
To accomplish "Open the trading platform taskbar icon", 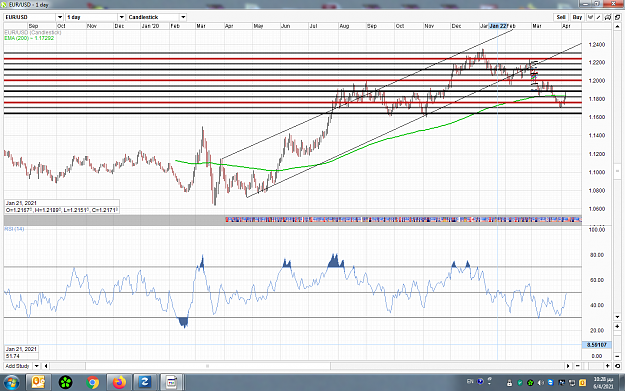I will pos(172,383).
